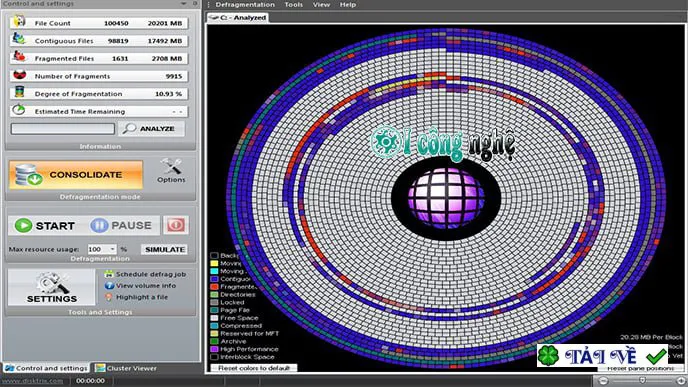
Task: Click the Interblock Space legend swatch
Action: click(214, 357)
